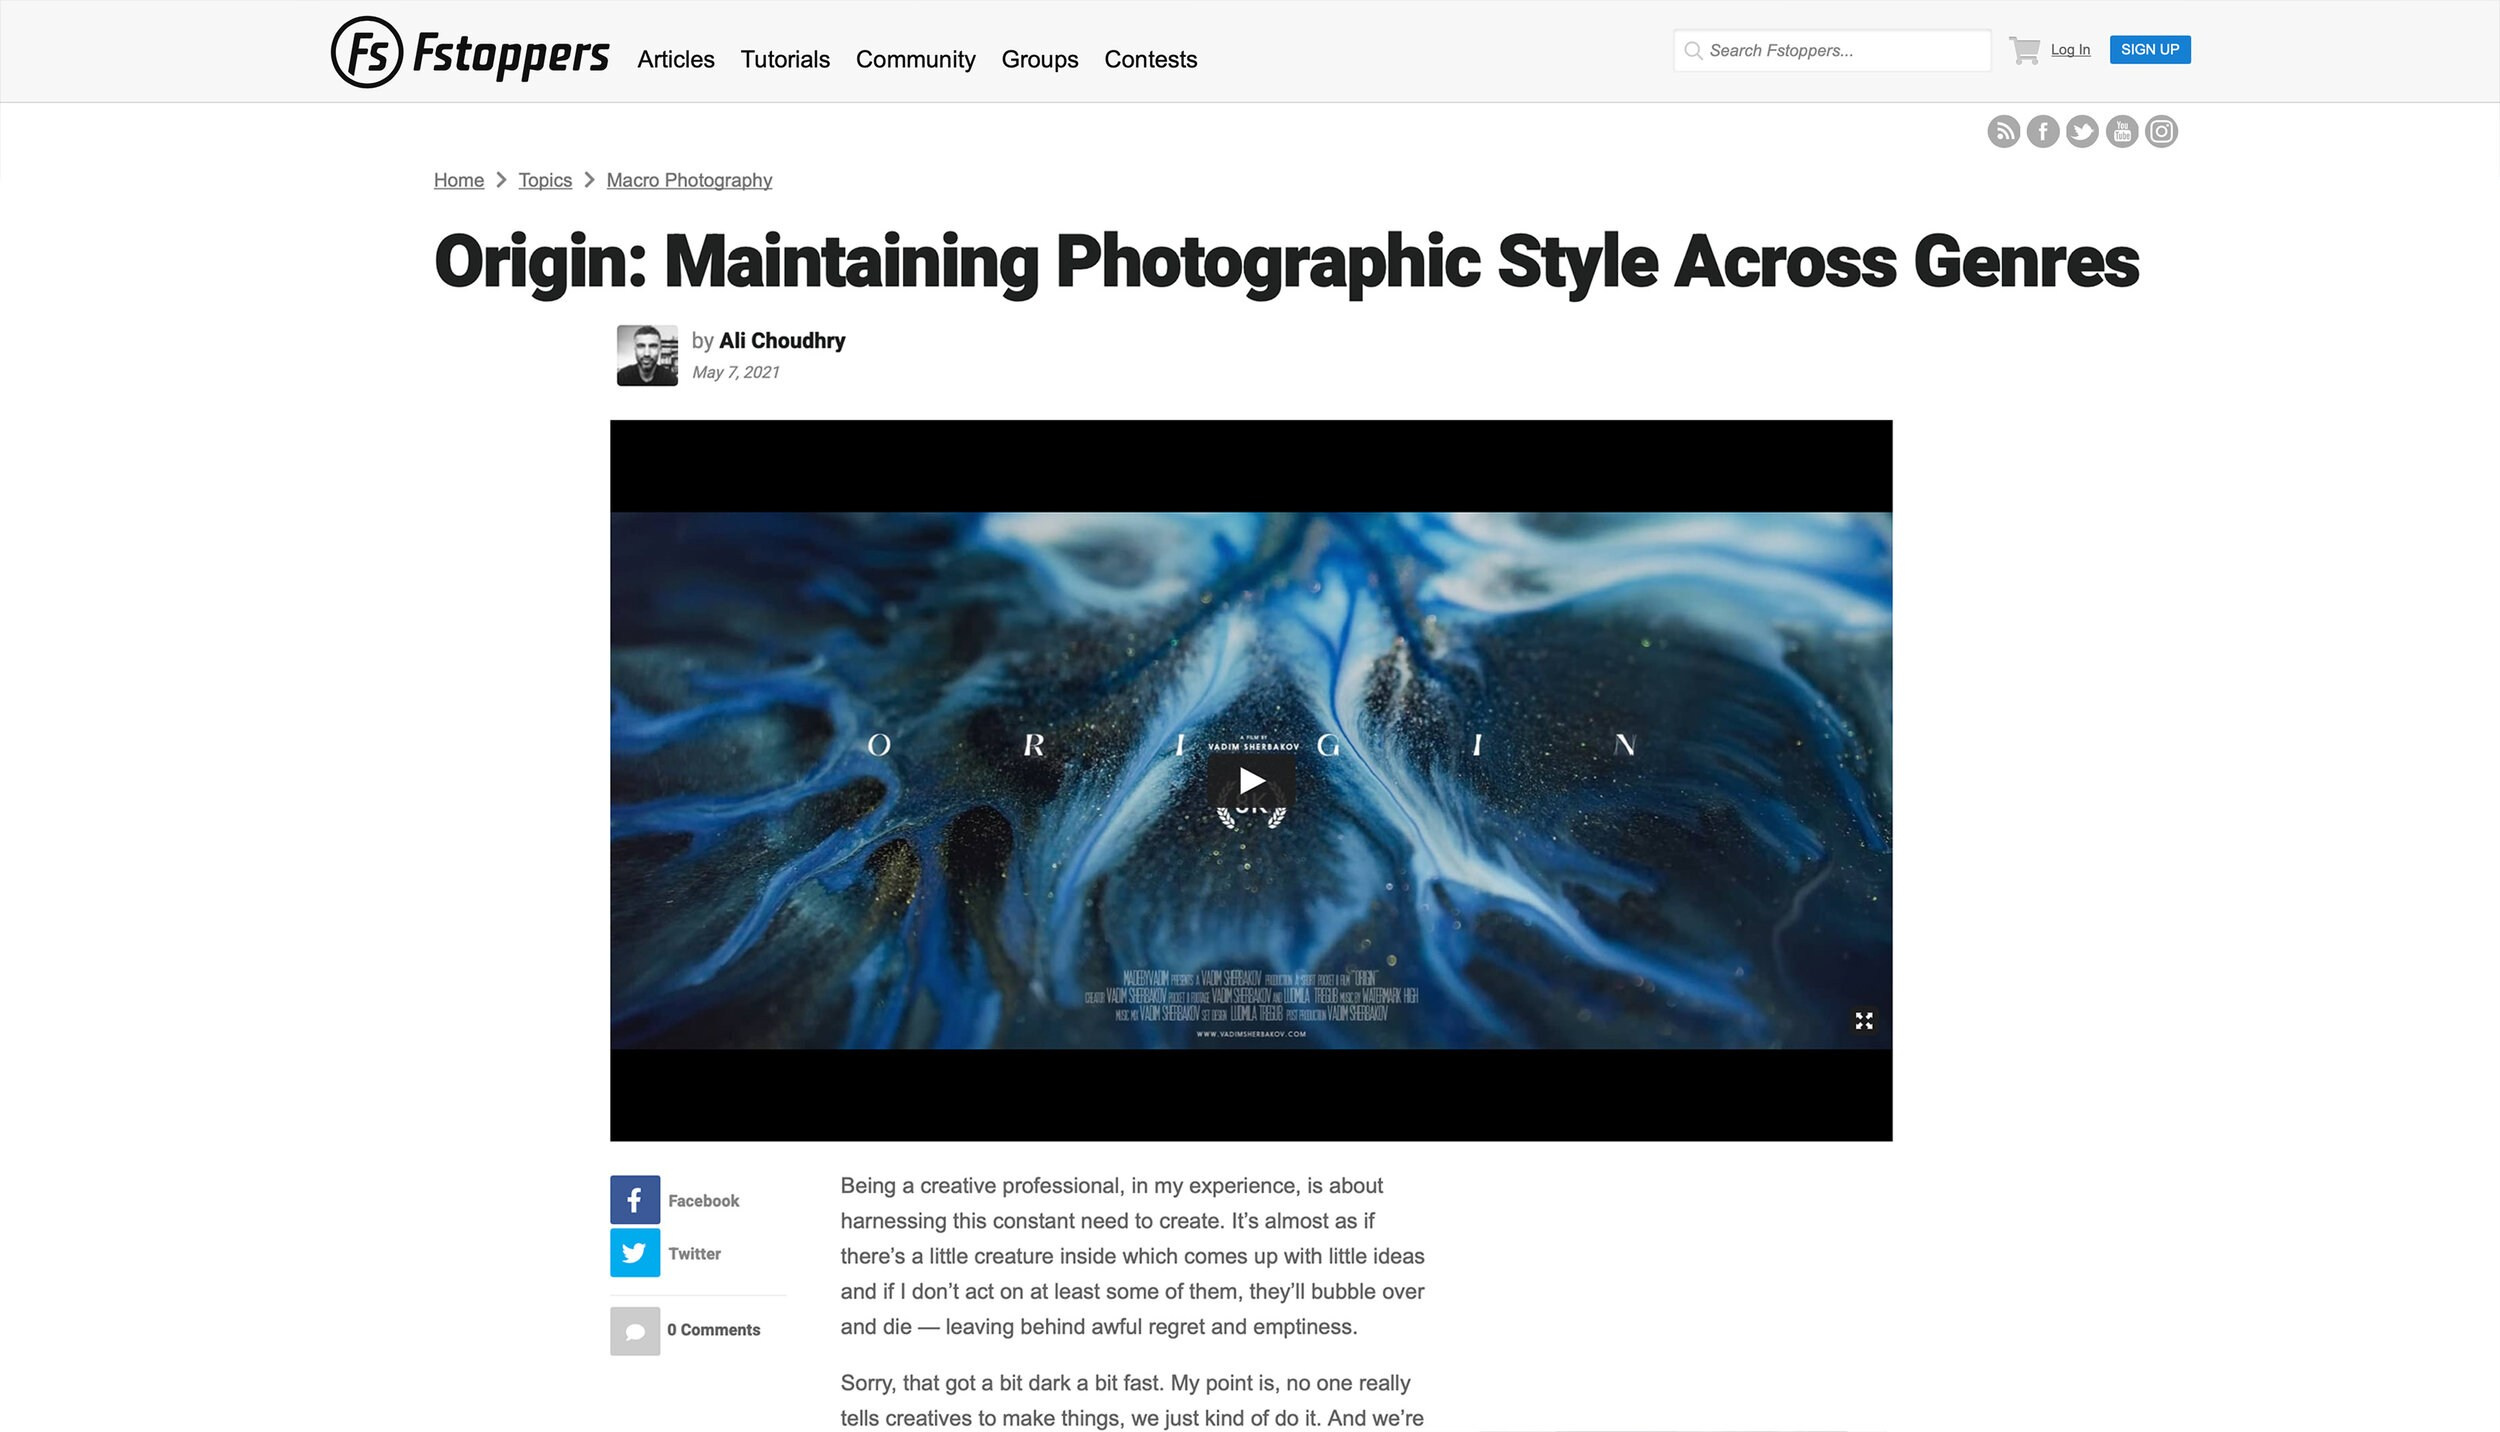
Task: Click the search magnifier icon
Action: tap(1692, 50)
